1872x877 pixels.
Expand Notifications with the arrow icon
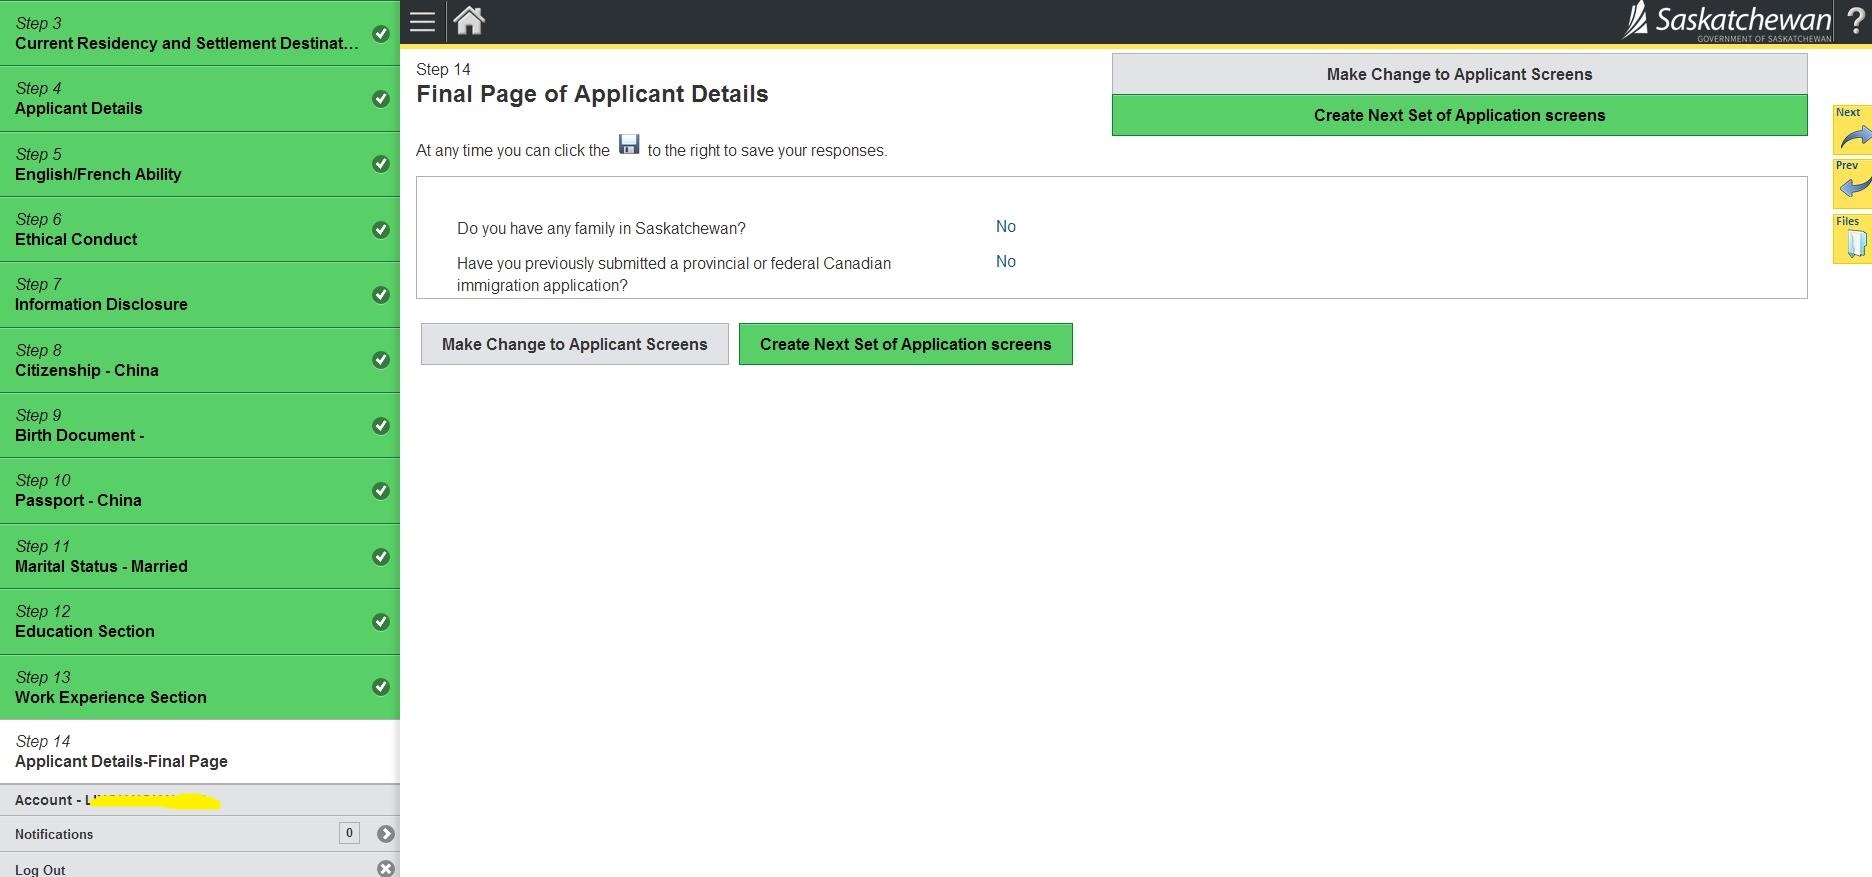point(386,834)
